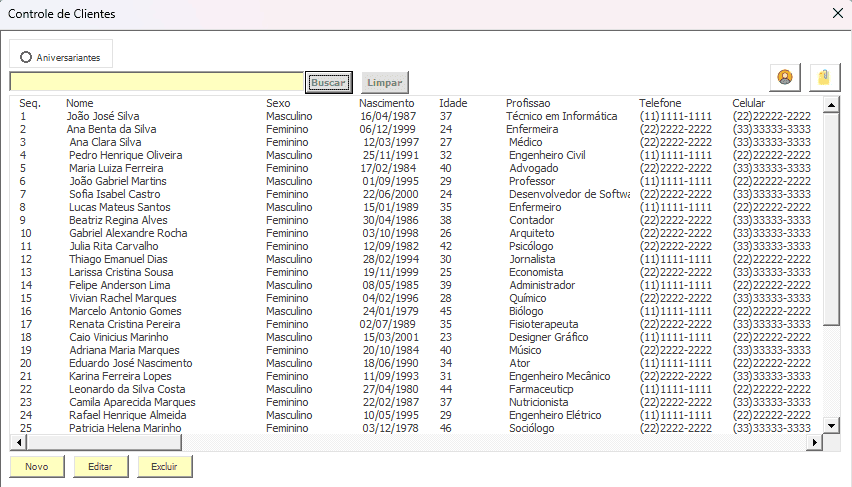
Task: Select the Aniversariantes radio button
Action: [26, 57]
